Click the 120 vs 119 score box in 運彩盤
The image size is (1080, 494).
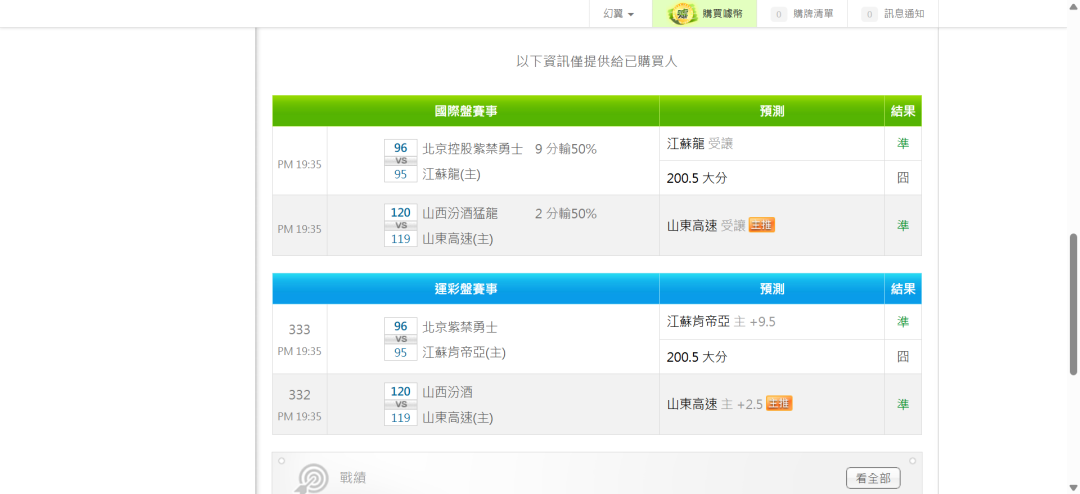tap(400, 405)
